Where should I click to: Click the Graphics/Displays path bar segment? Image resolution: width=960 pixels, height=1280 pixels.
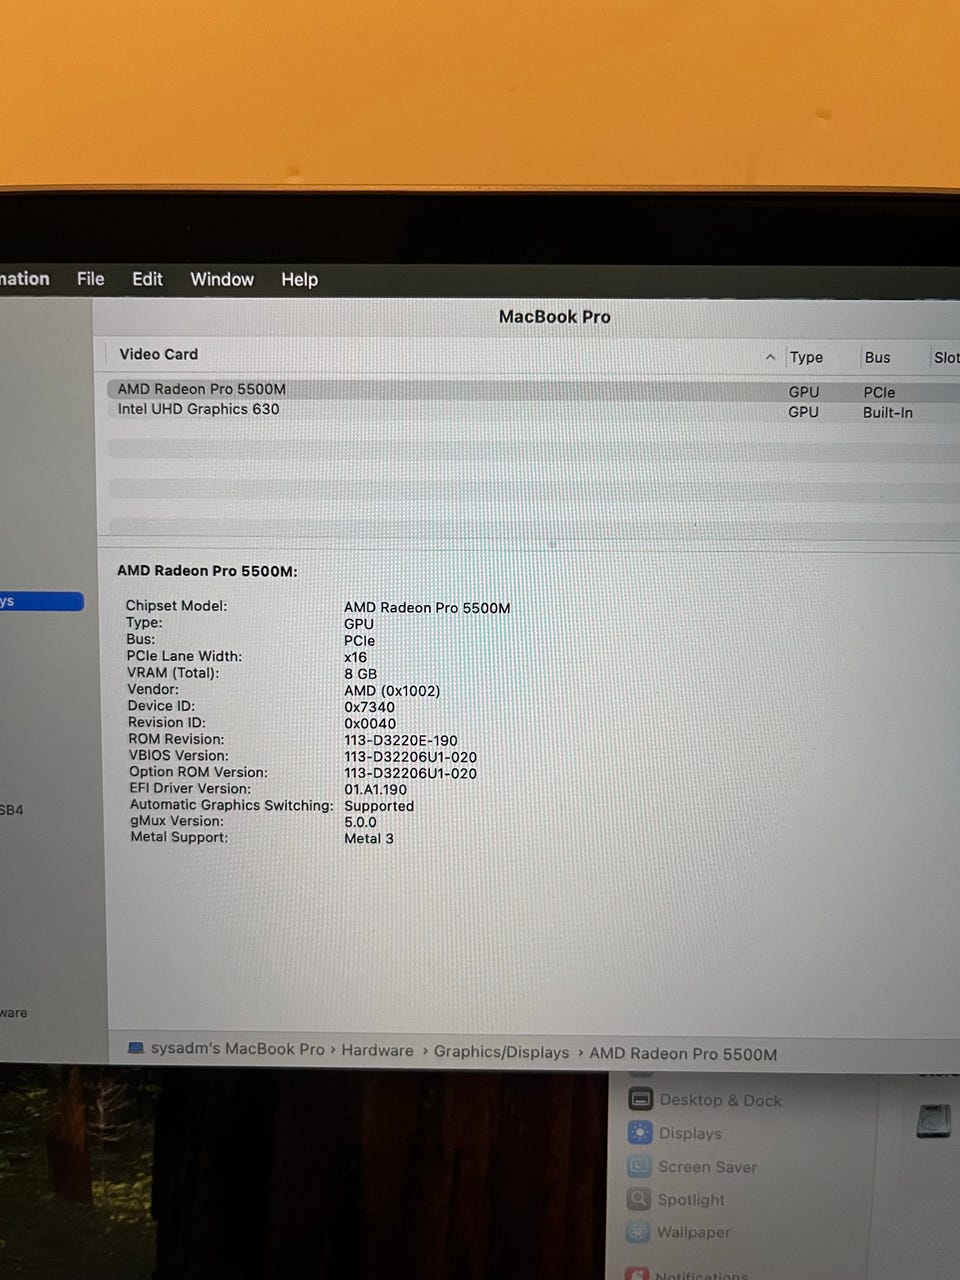pyautogui.click(x=501, y=1052)
